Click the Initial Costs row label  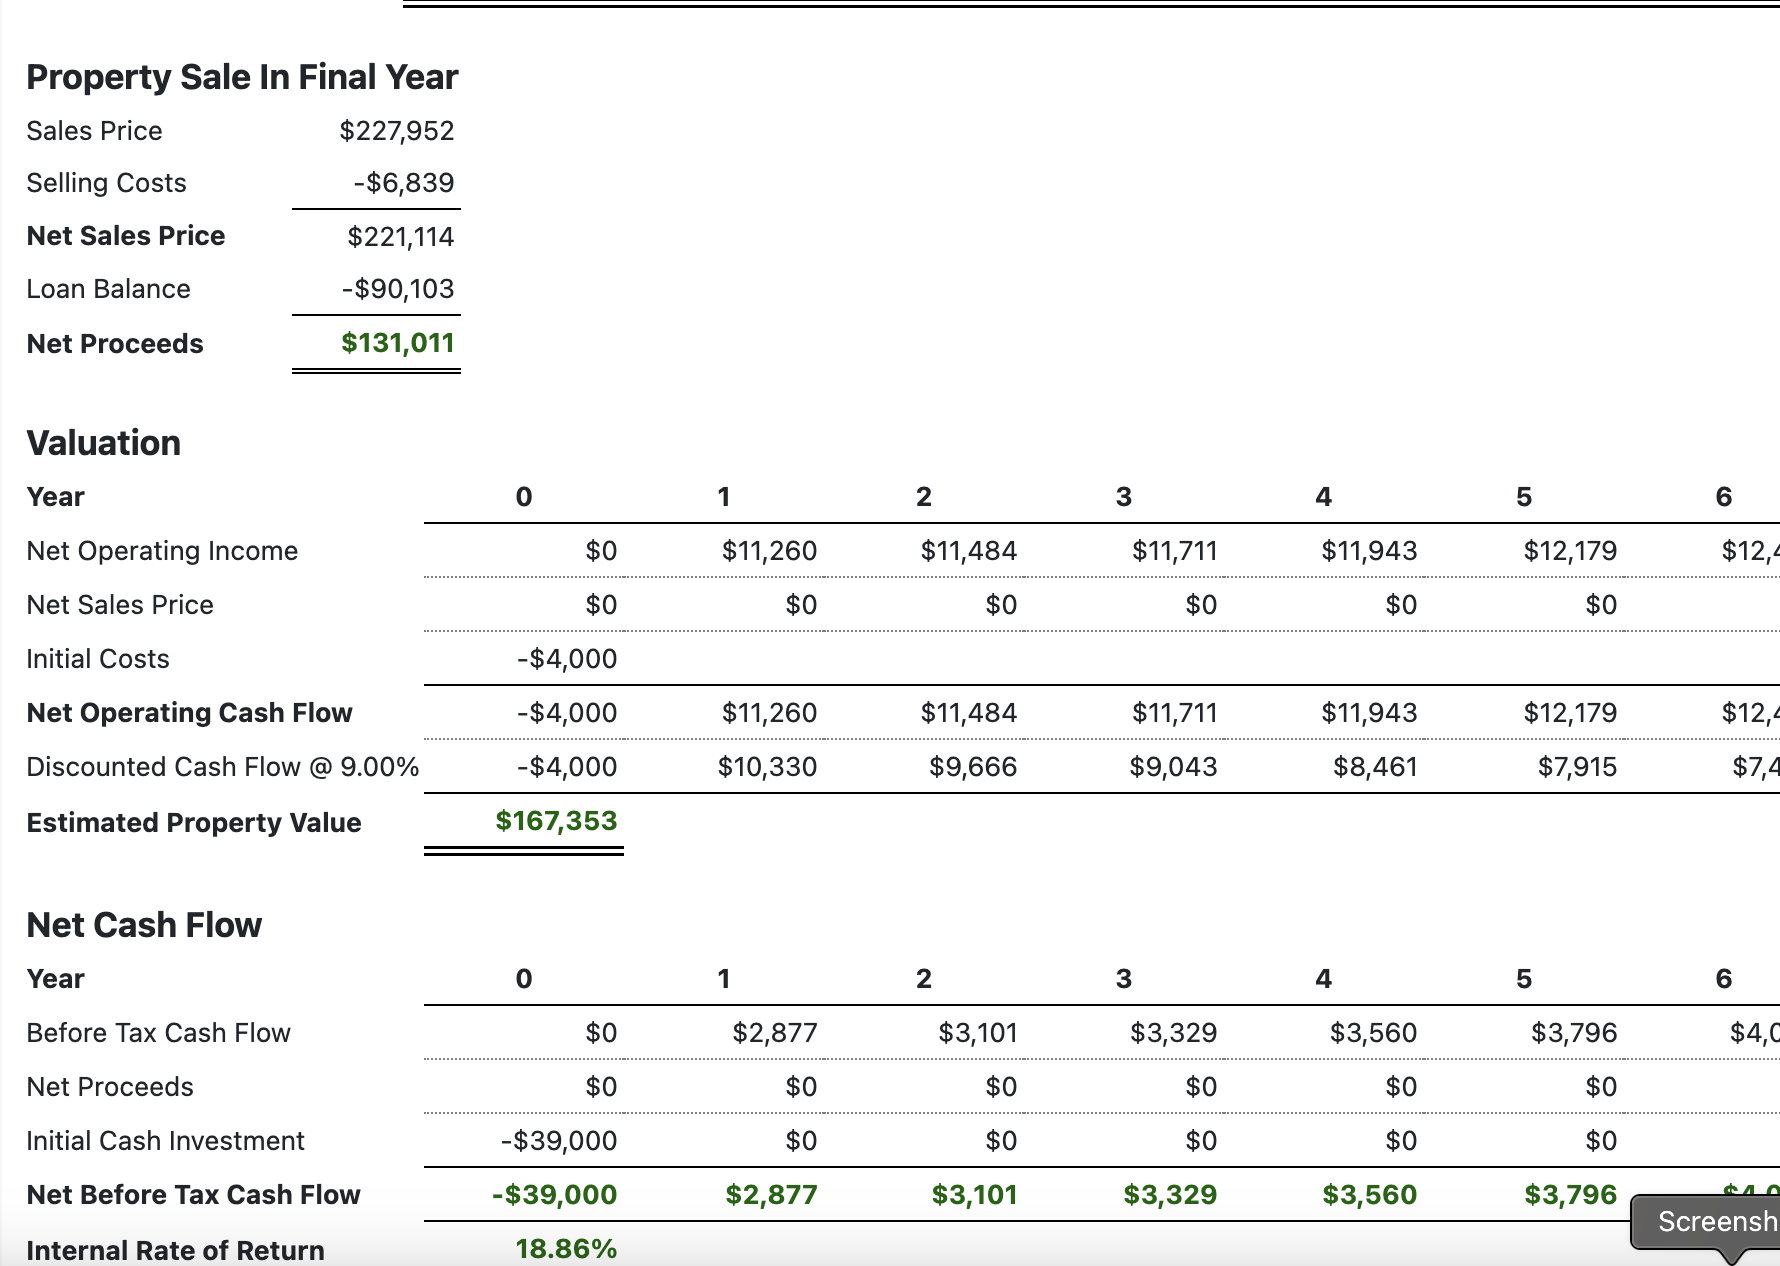(98, 659)
